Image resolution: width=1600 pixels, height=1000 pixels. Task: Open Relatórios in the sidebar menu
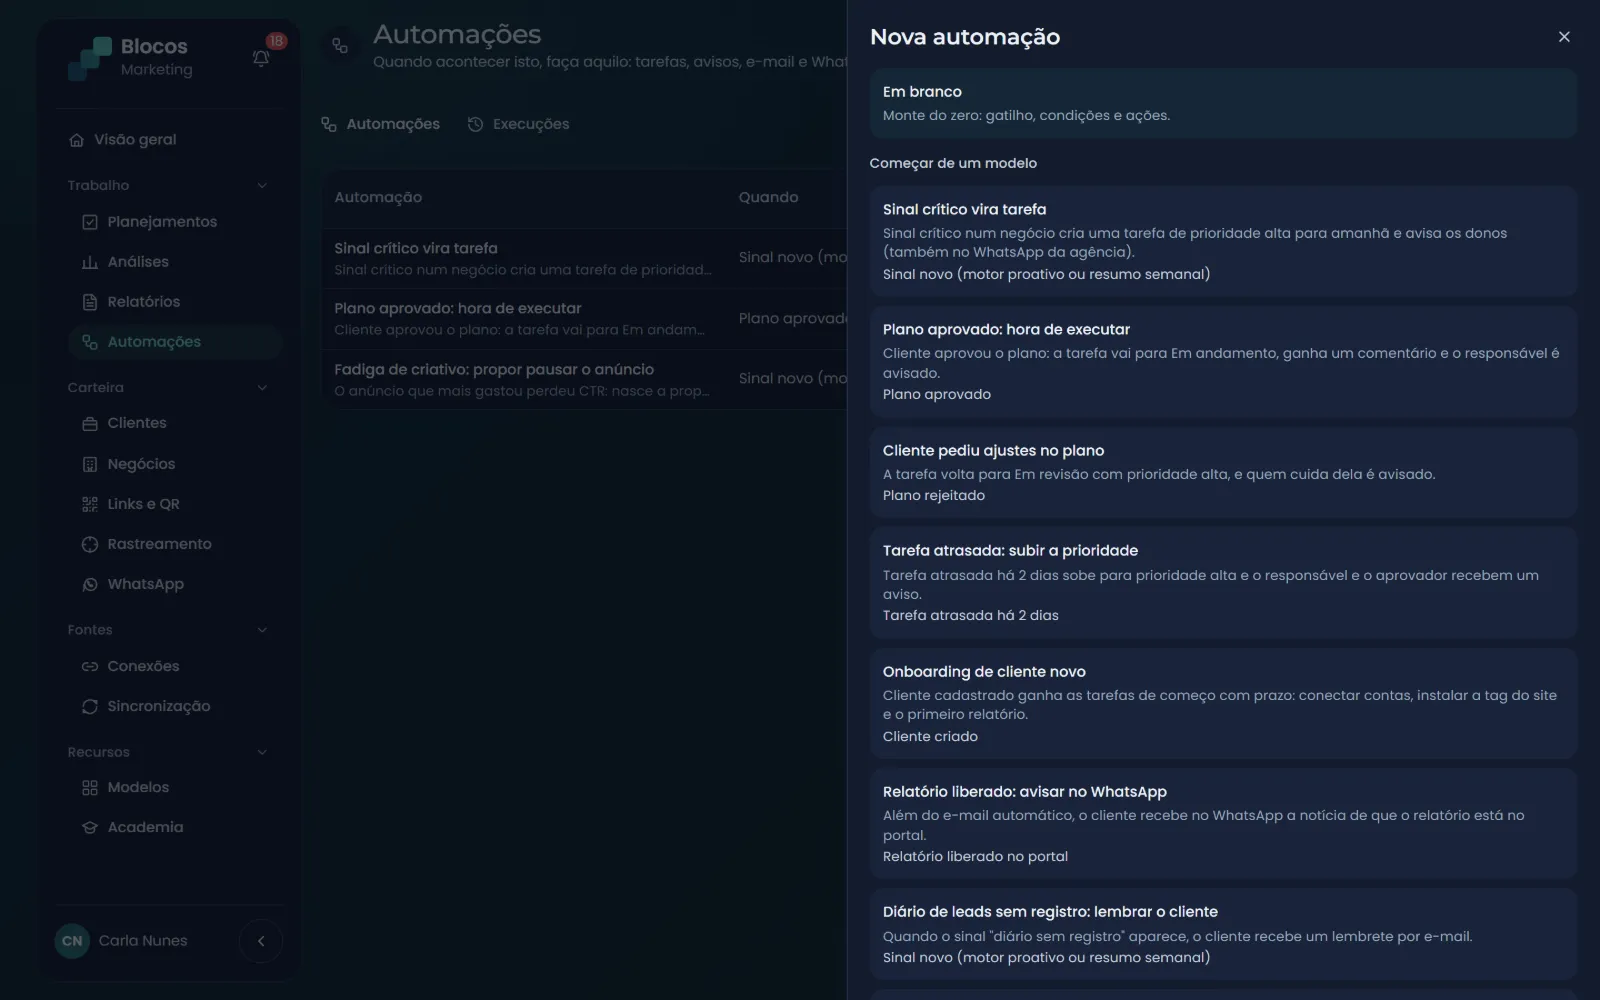click(x=175, y=302)
